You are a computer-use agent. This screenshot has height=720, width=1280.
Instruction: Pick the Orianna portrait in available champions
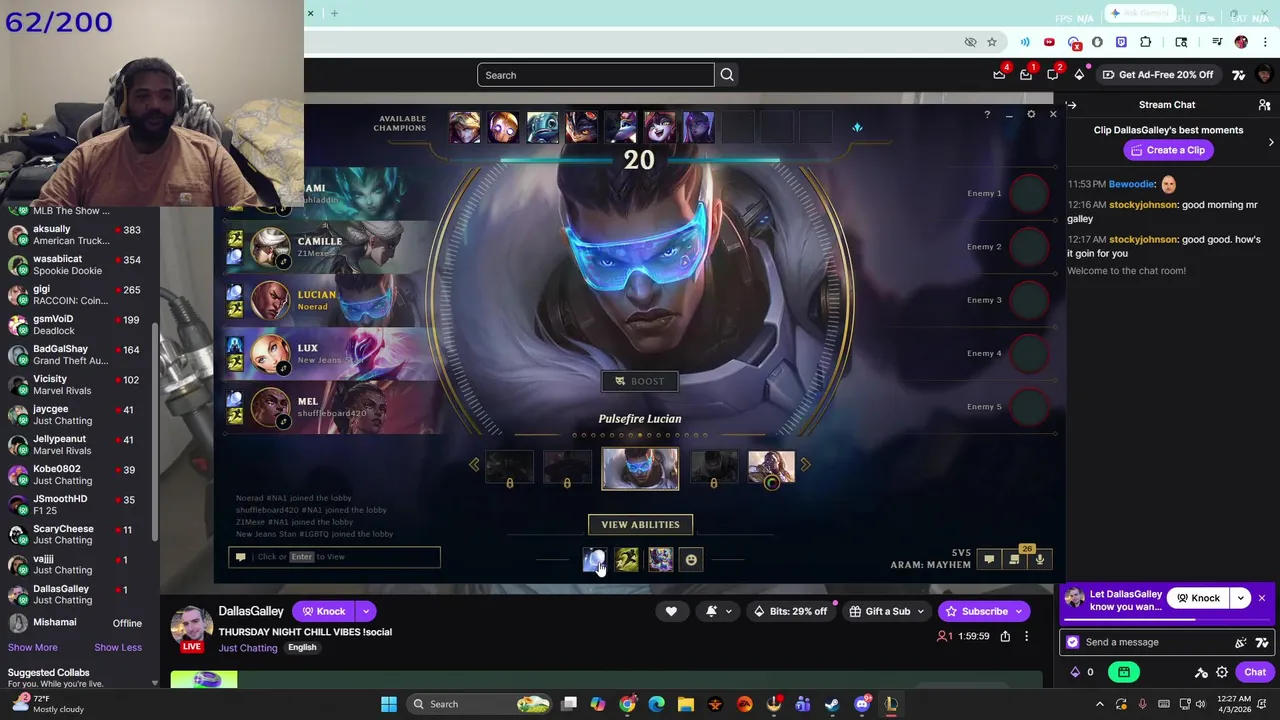[x=503, y=127]
